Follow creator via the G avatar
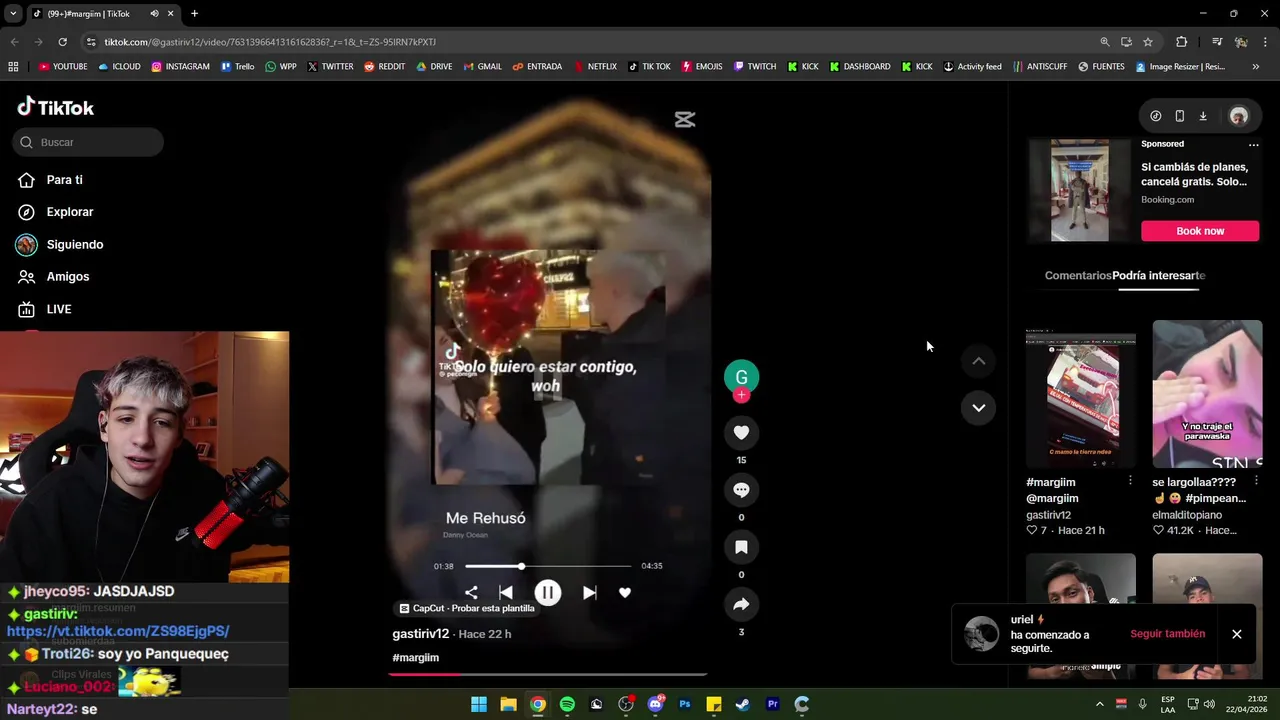This screenshot has width=1280, height=720. (741, 377)
